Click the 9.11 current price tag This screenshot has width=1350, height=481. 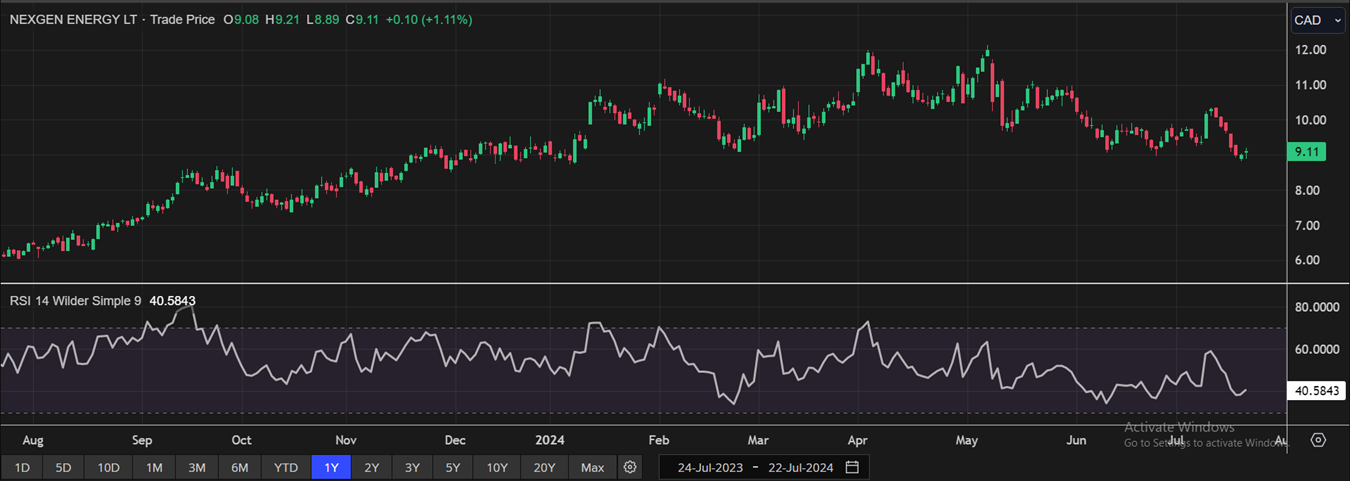coord(1308,153)
